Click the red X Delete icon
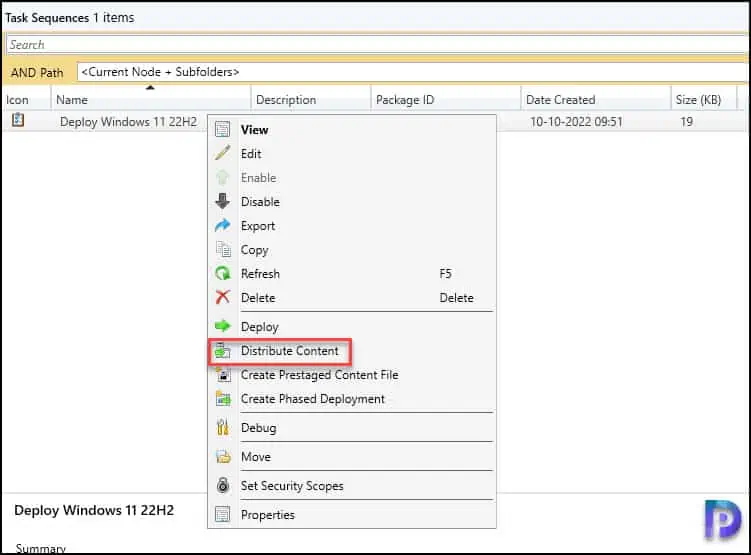The image size is (751, 555). point(222,297)
